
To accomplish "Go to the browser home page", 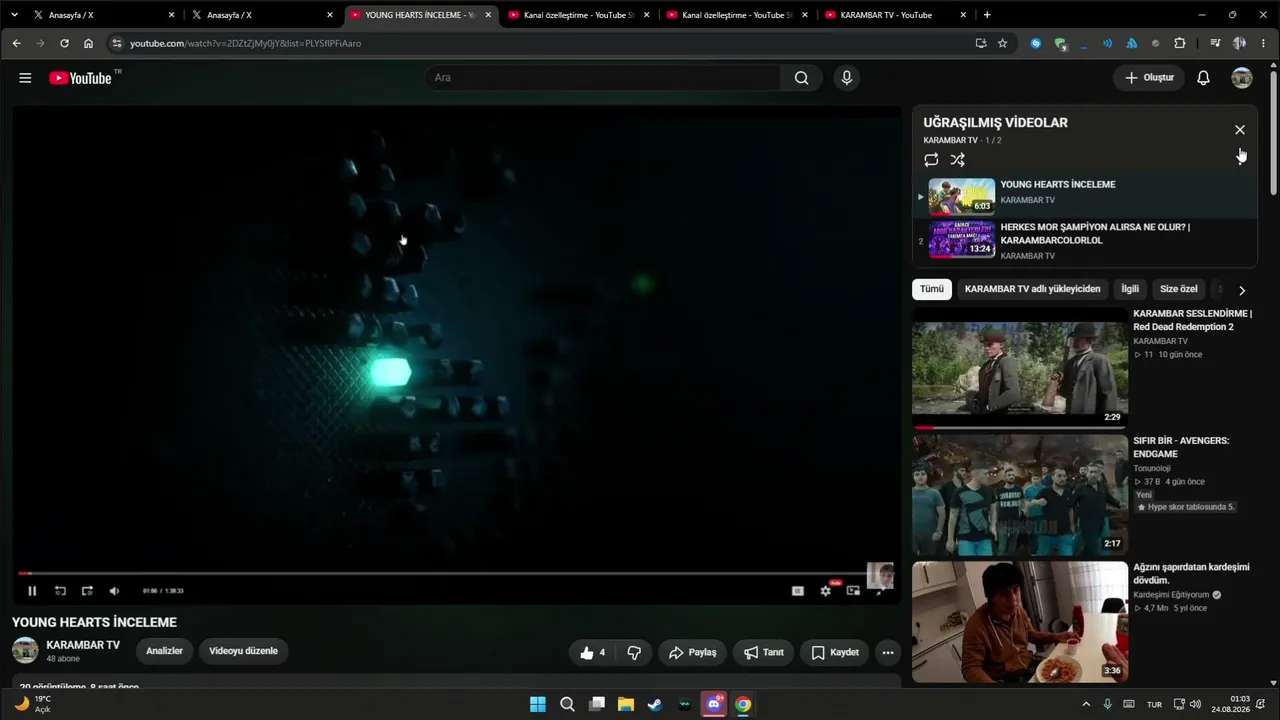I will (x=88, y=44).
